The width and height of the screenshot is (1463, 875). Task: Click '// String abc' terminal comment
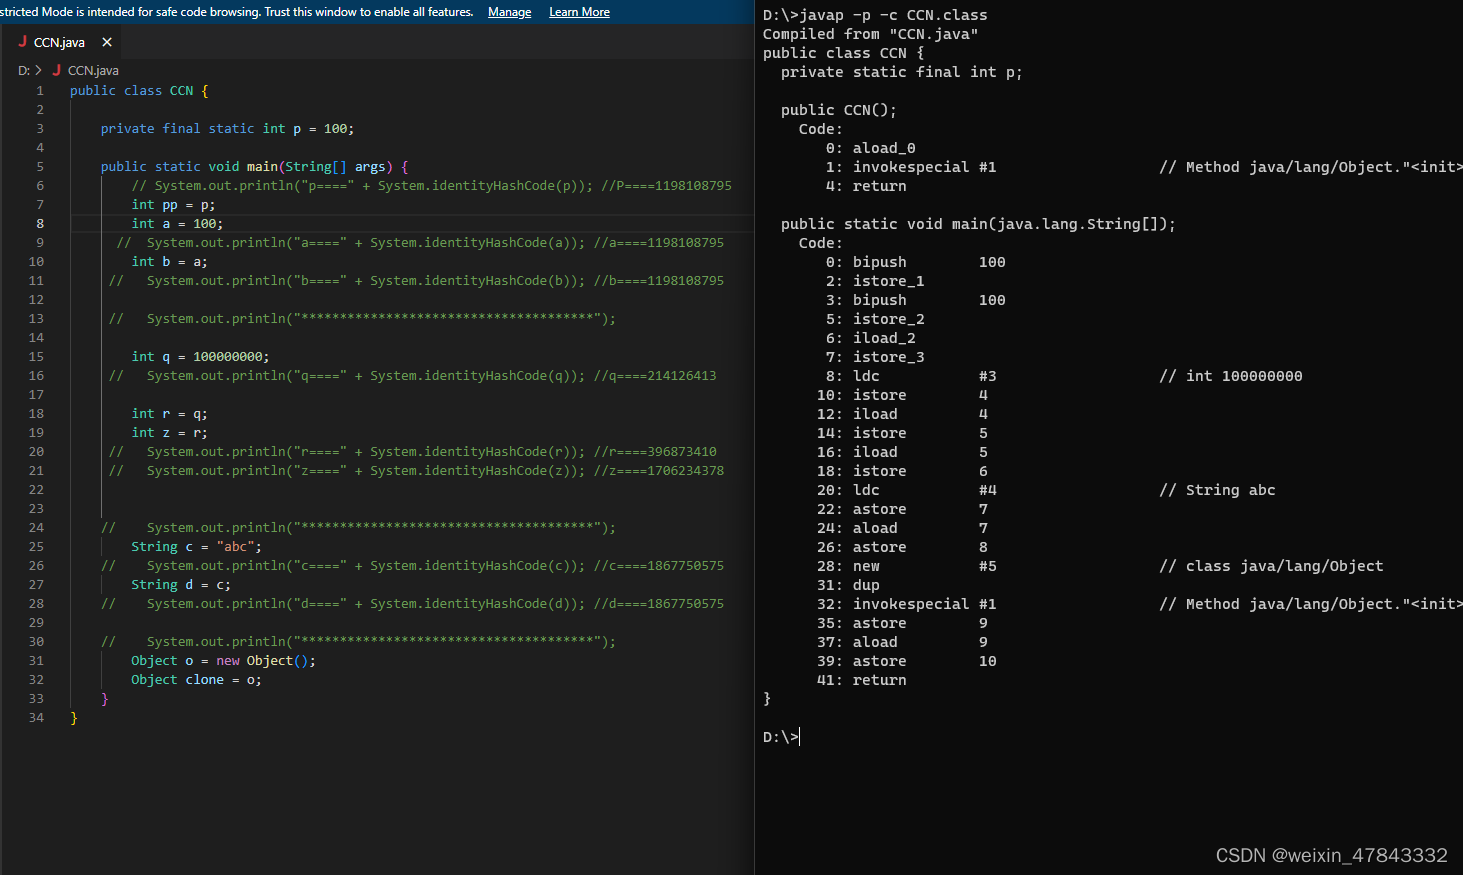pos(1217,490)
